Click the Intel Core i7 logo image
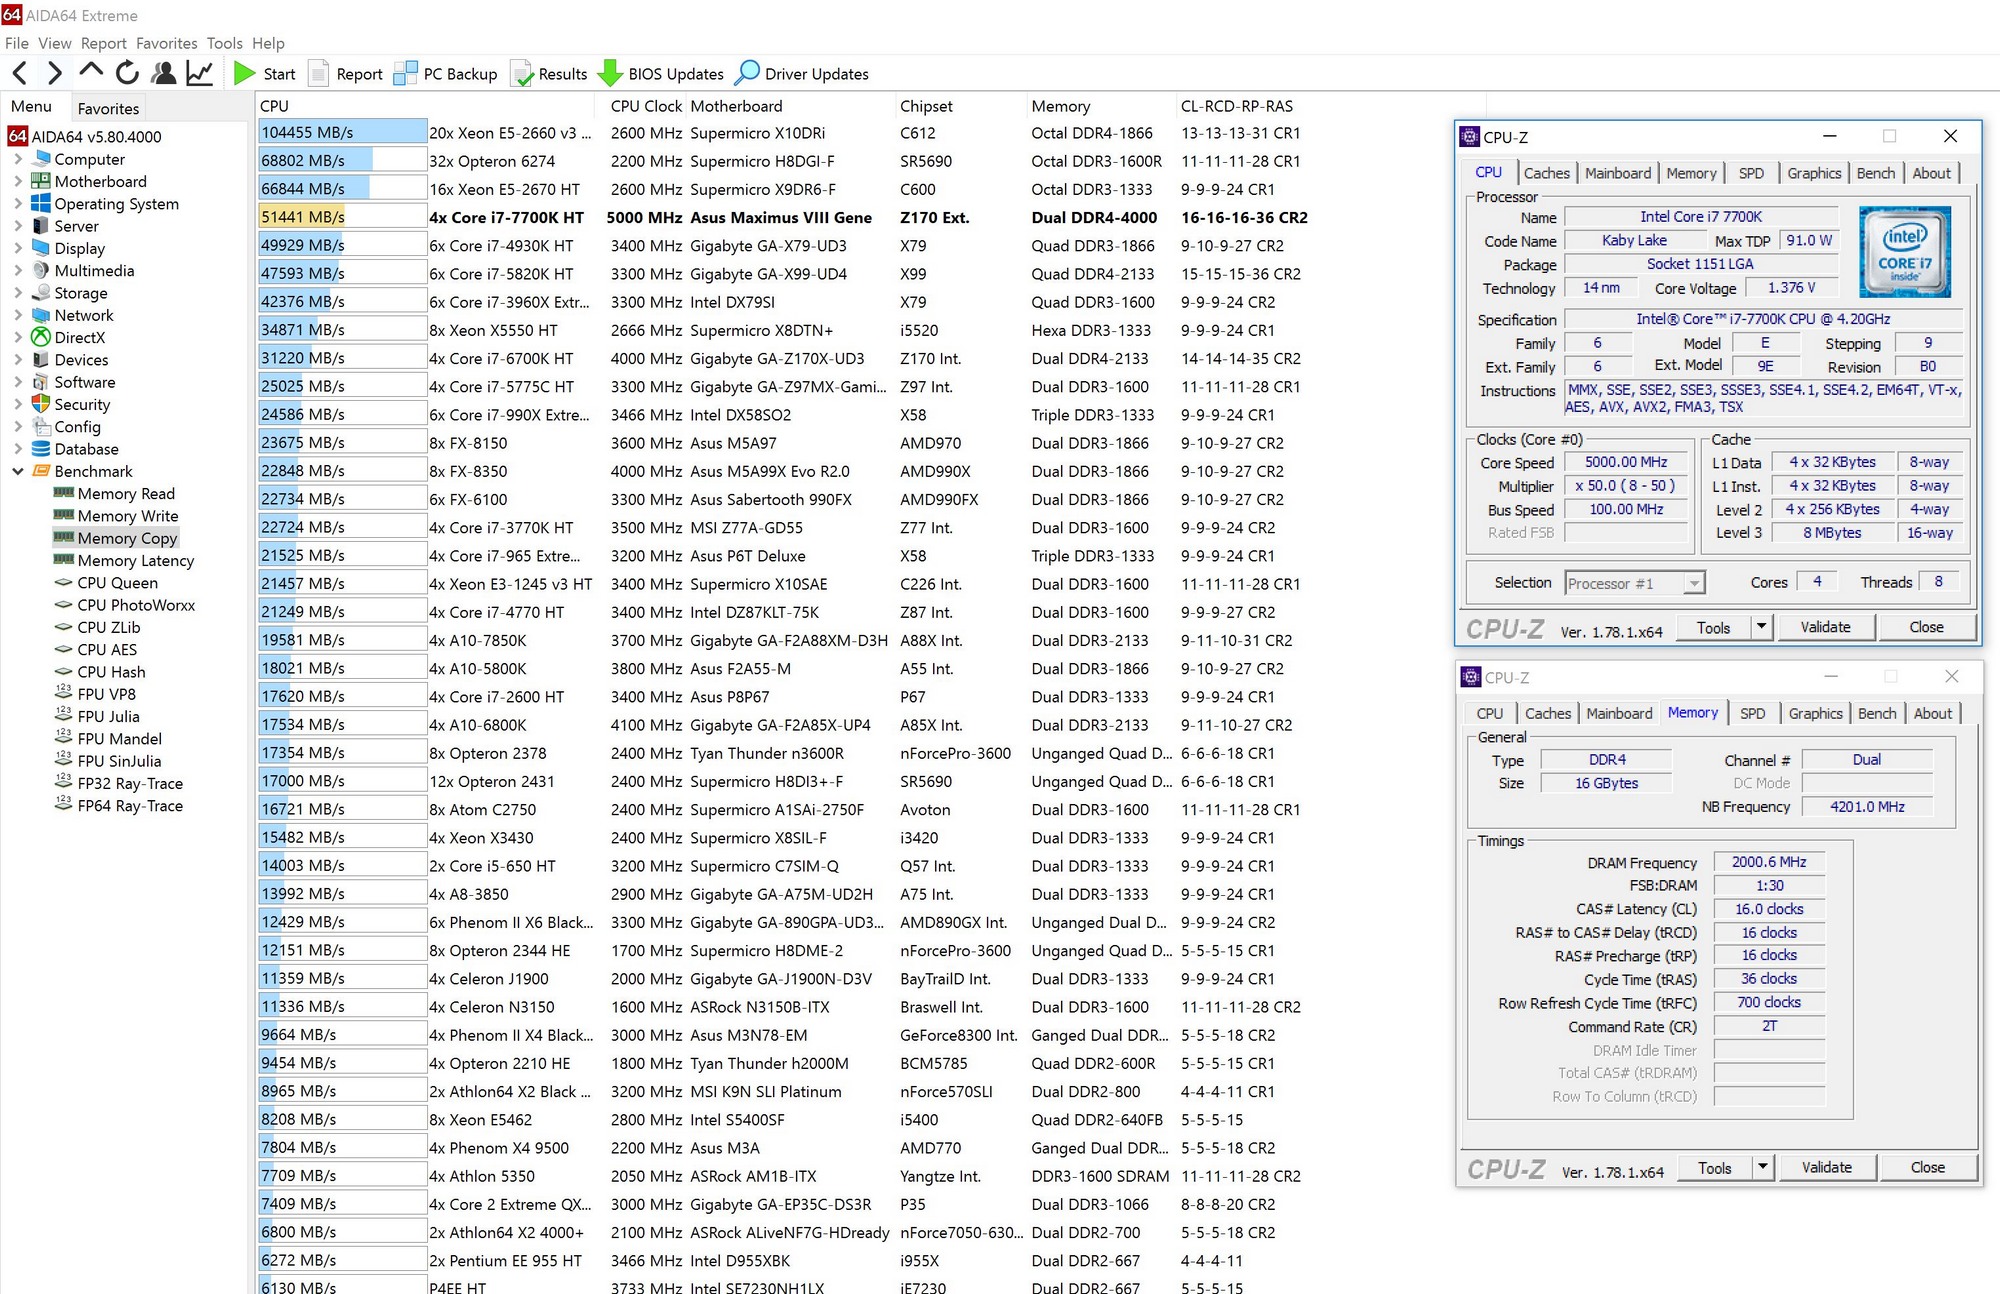Screen dimensions: 2000x1294 (1905, 252)
